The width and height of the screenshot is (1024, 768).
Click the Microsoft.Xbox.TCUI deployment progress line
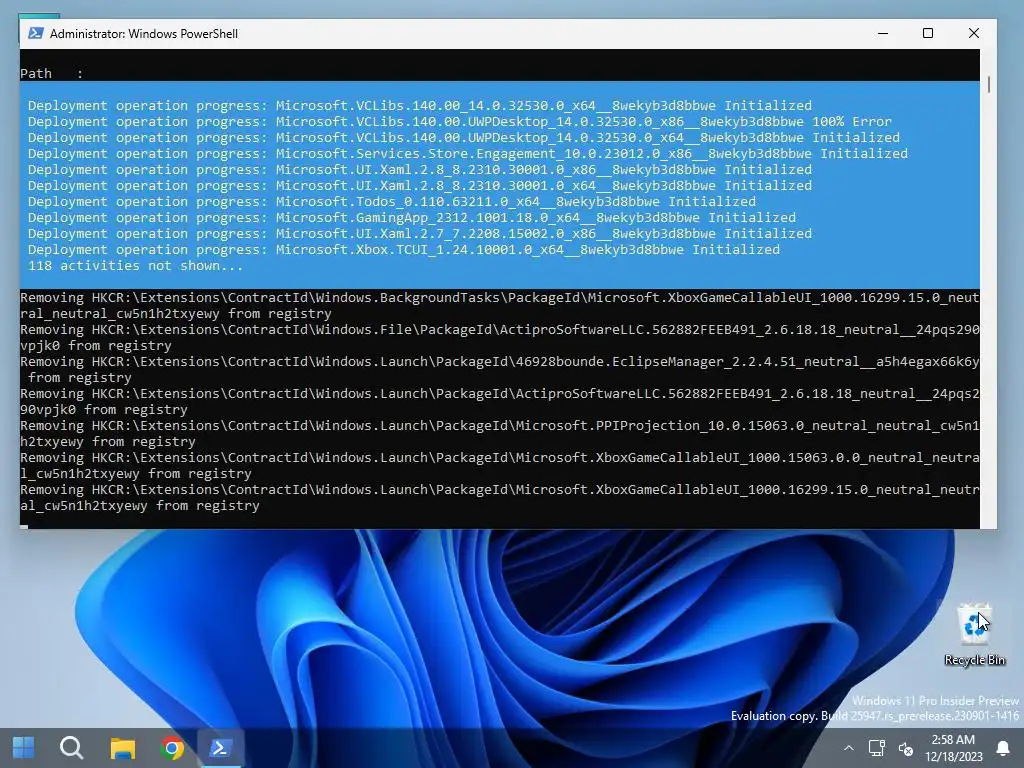[x=404, y=249]
